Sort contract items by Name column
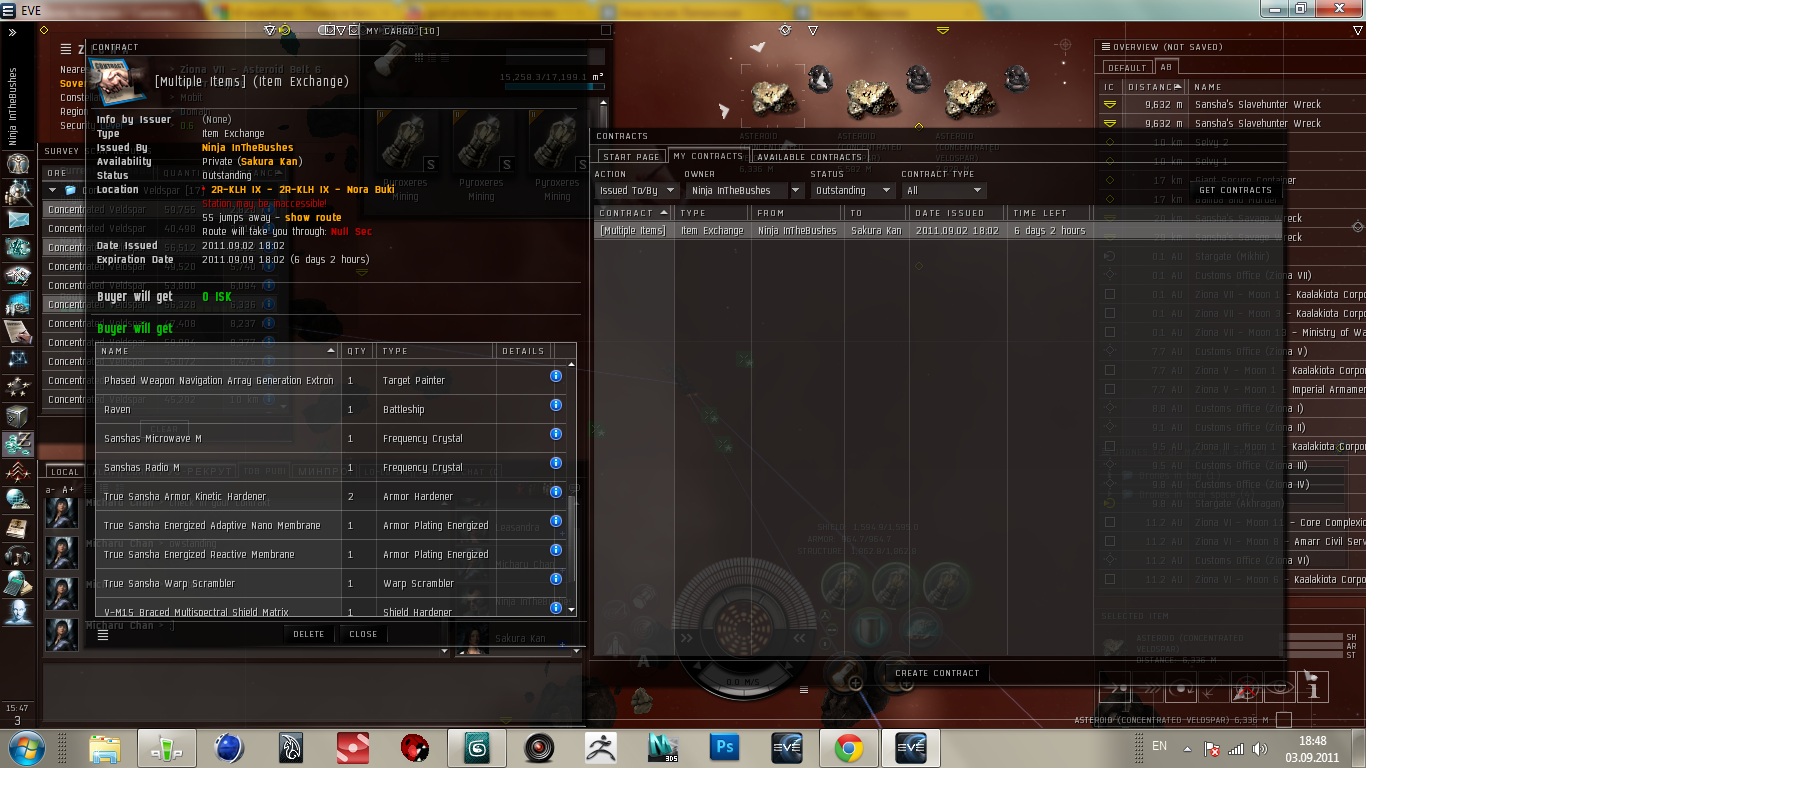This screenshot has height=795, width=1820. coord(218,351)
